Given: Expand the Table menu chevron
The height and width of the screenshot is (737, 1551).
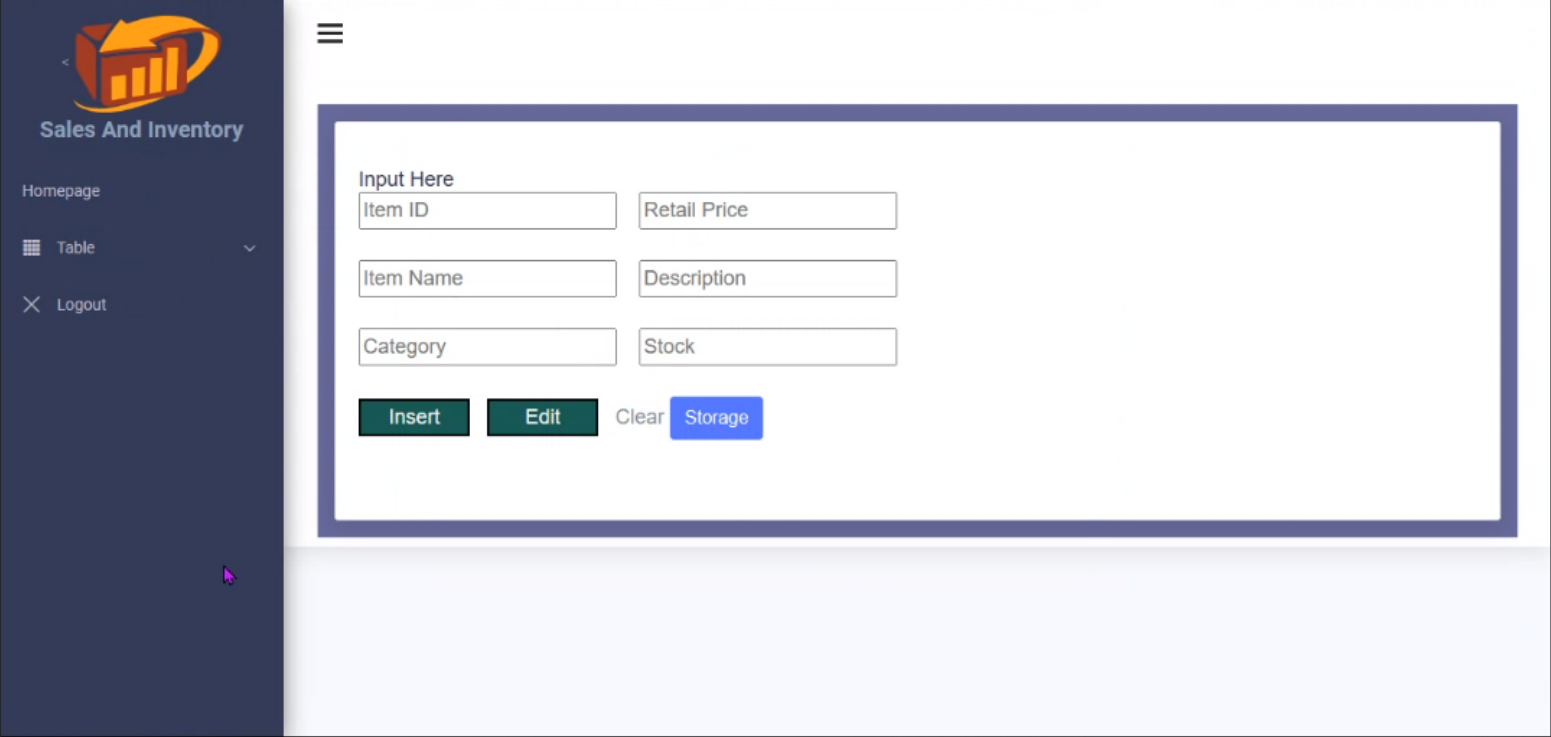Looking at the screenshot, I should 249,248.
